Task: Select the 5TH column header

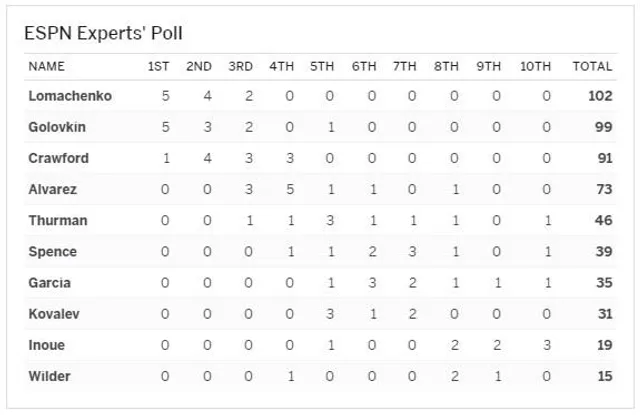Action: tap(322, 67)
